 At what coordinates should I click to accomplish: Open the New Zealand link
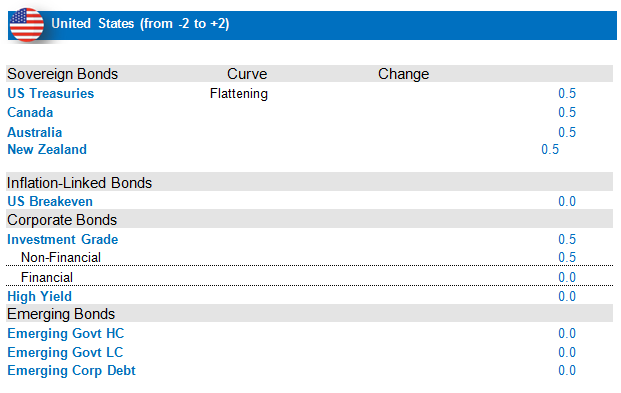click(x=47, y=149)
